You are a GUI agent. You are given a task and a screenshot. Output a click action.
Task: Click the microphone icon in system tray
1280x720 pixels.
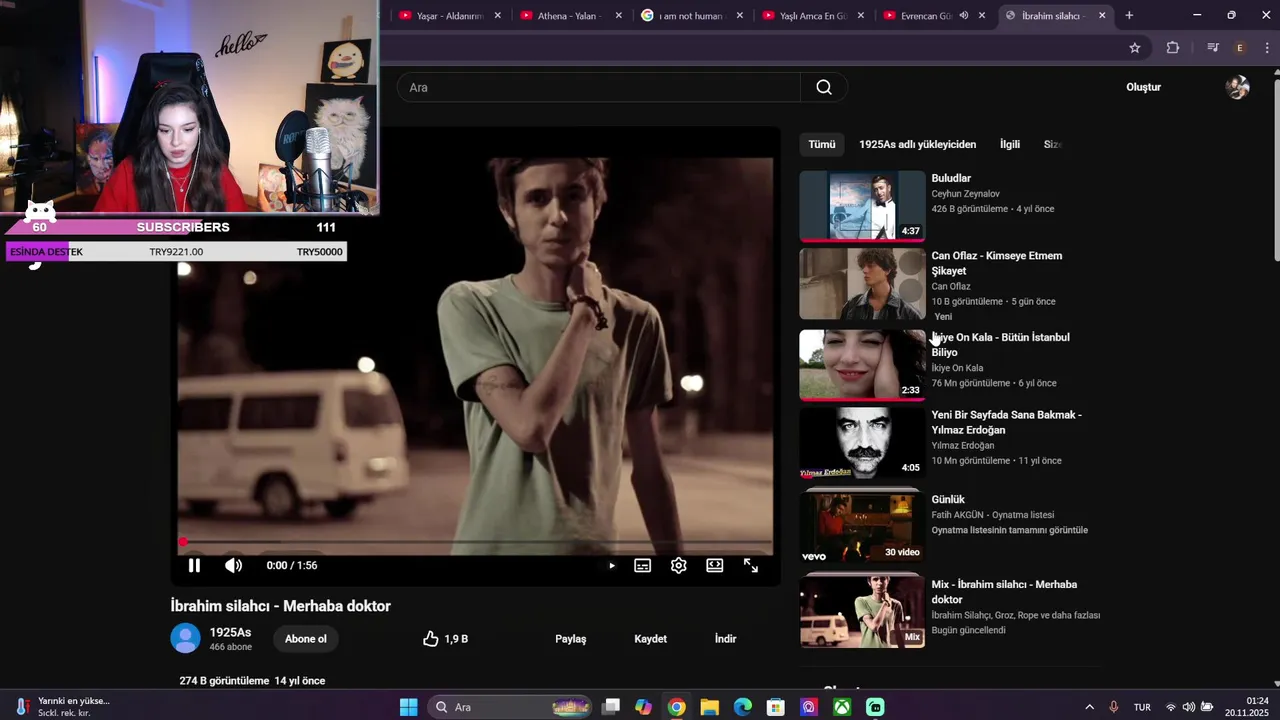point(1113,707)
